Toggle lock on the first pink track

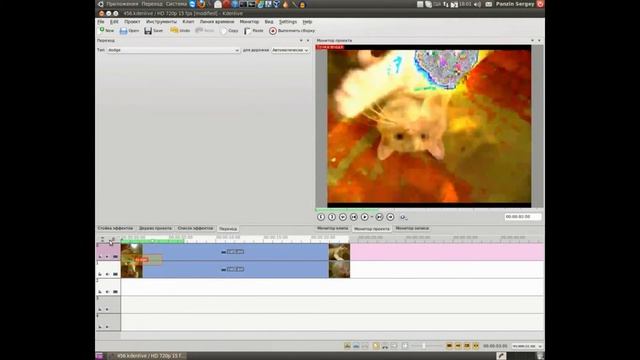click(x=100, y=257)
